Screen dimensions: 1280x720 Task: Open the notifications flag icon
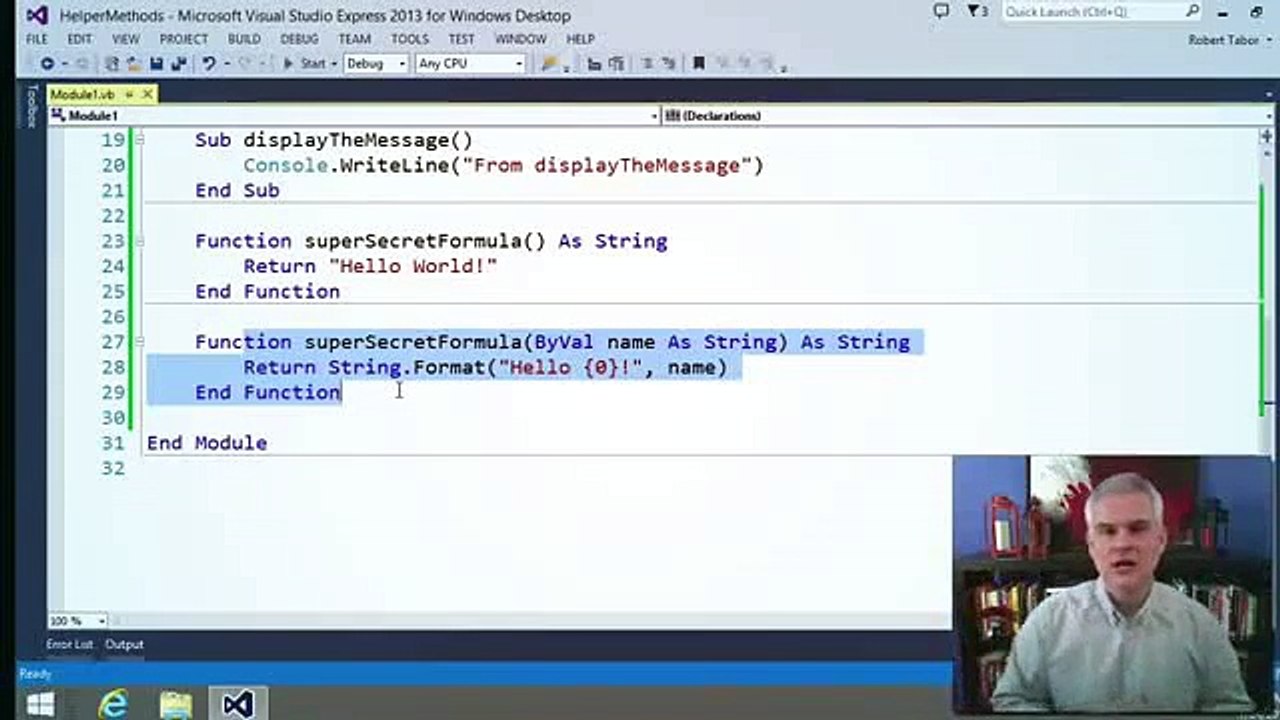tap(976, 12)
